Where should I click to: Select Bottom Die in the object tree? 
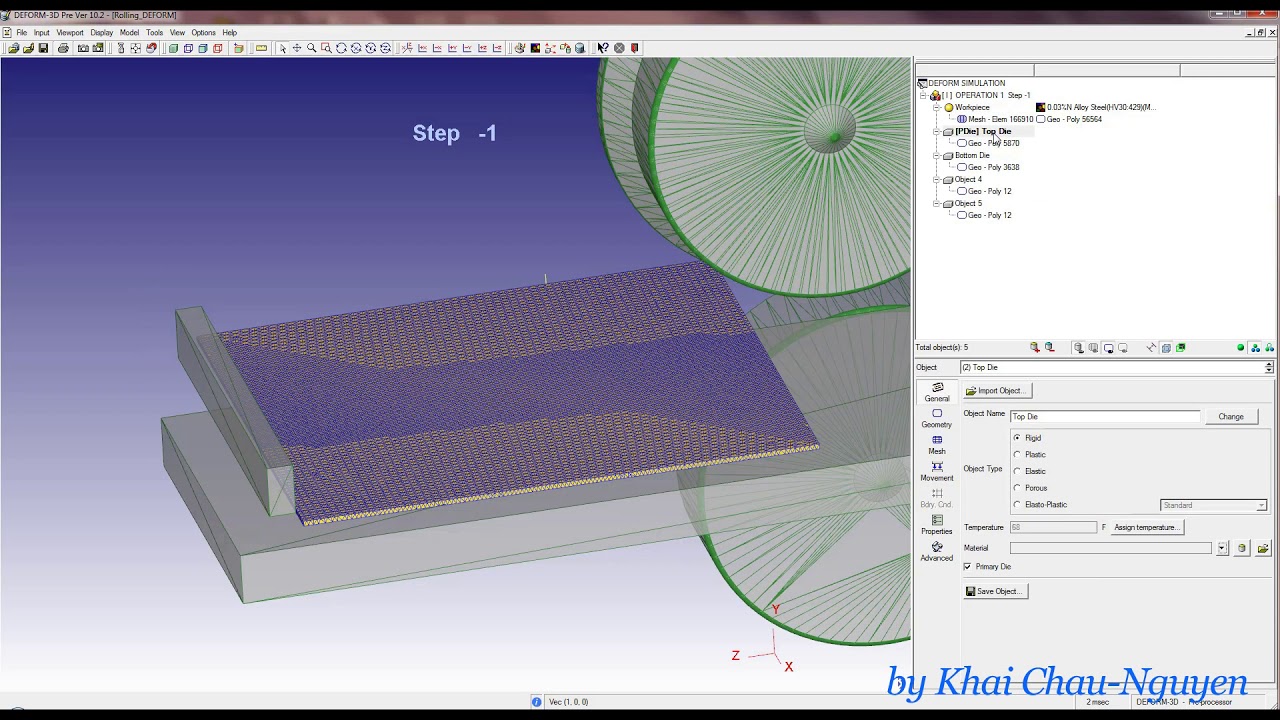coord(972,155)
